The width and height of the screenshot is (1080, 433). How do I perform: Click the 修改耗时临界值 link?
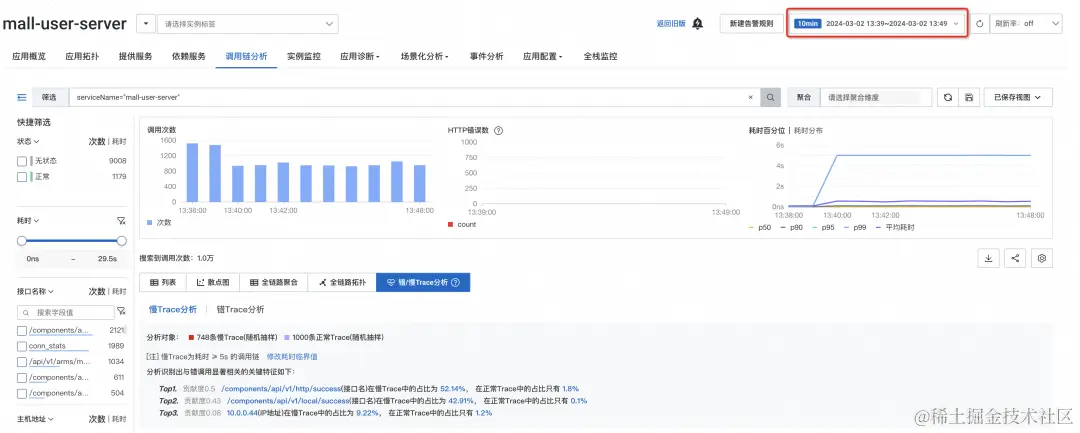[x=292, y=357]
